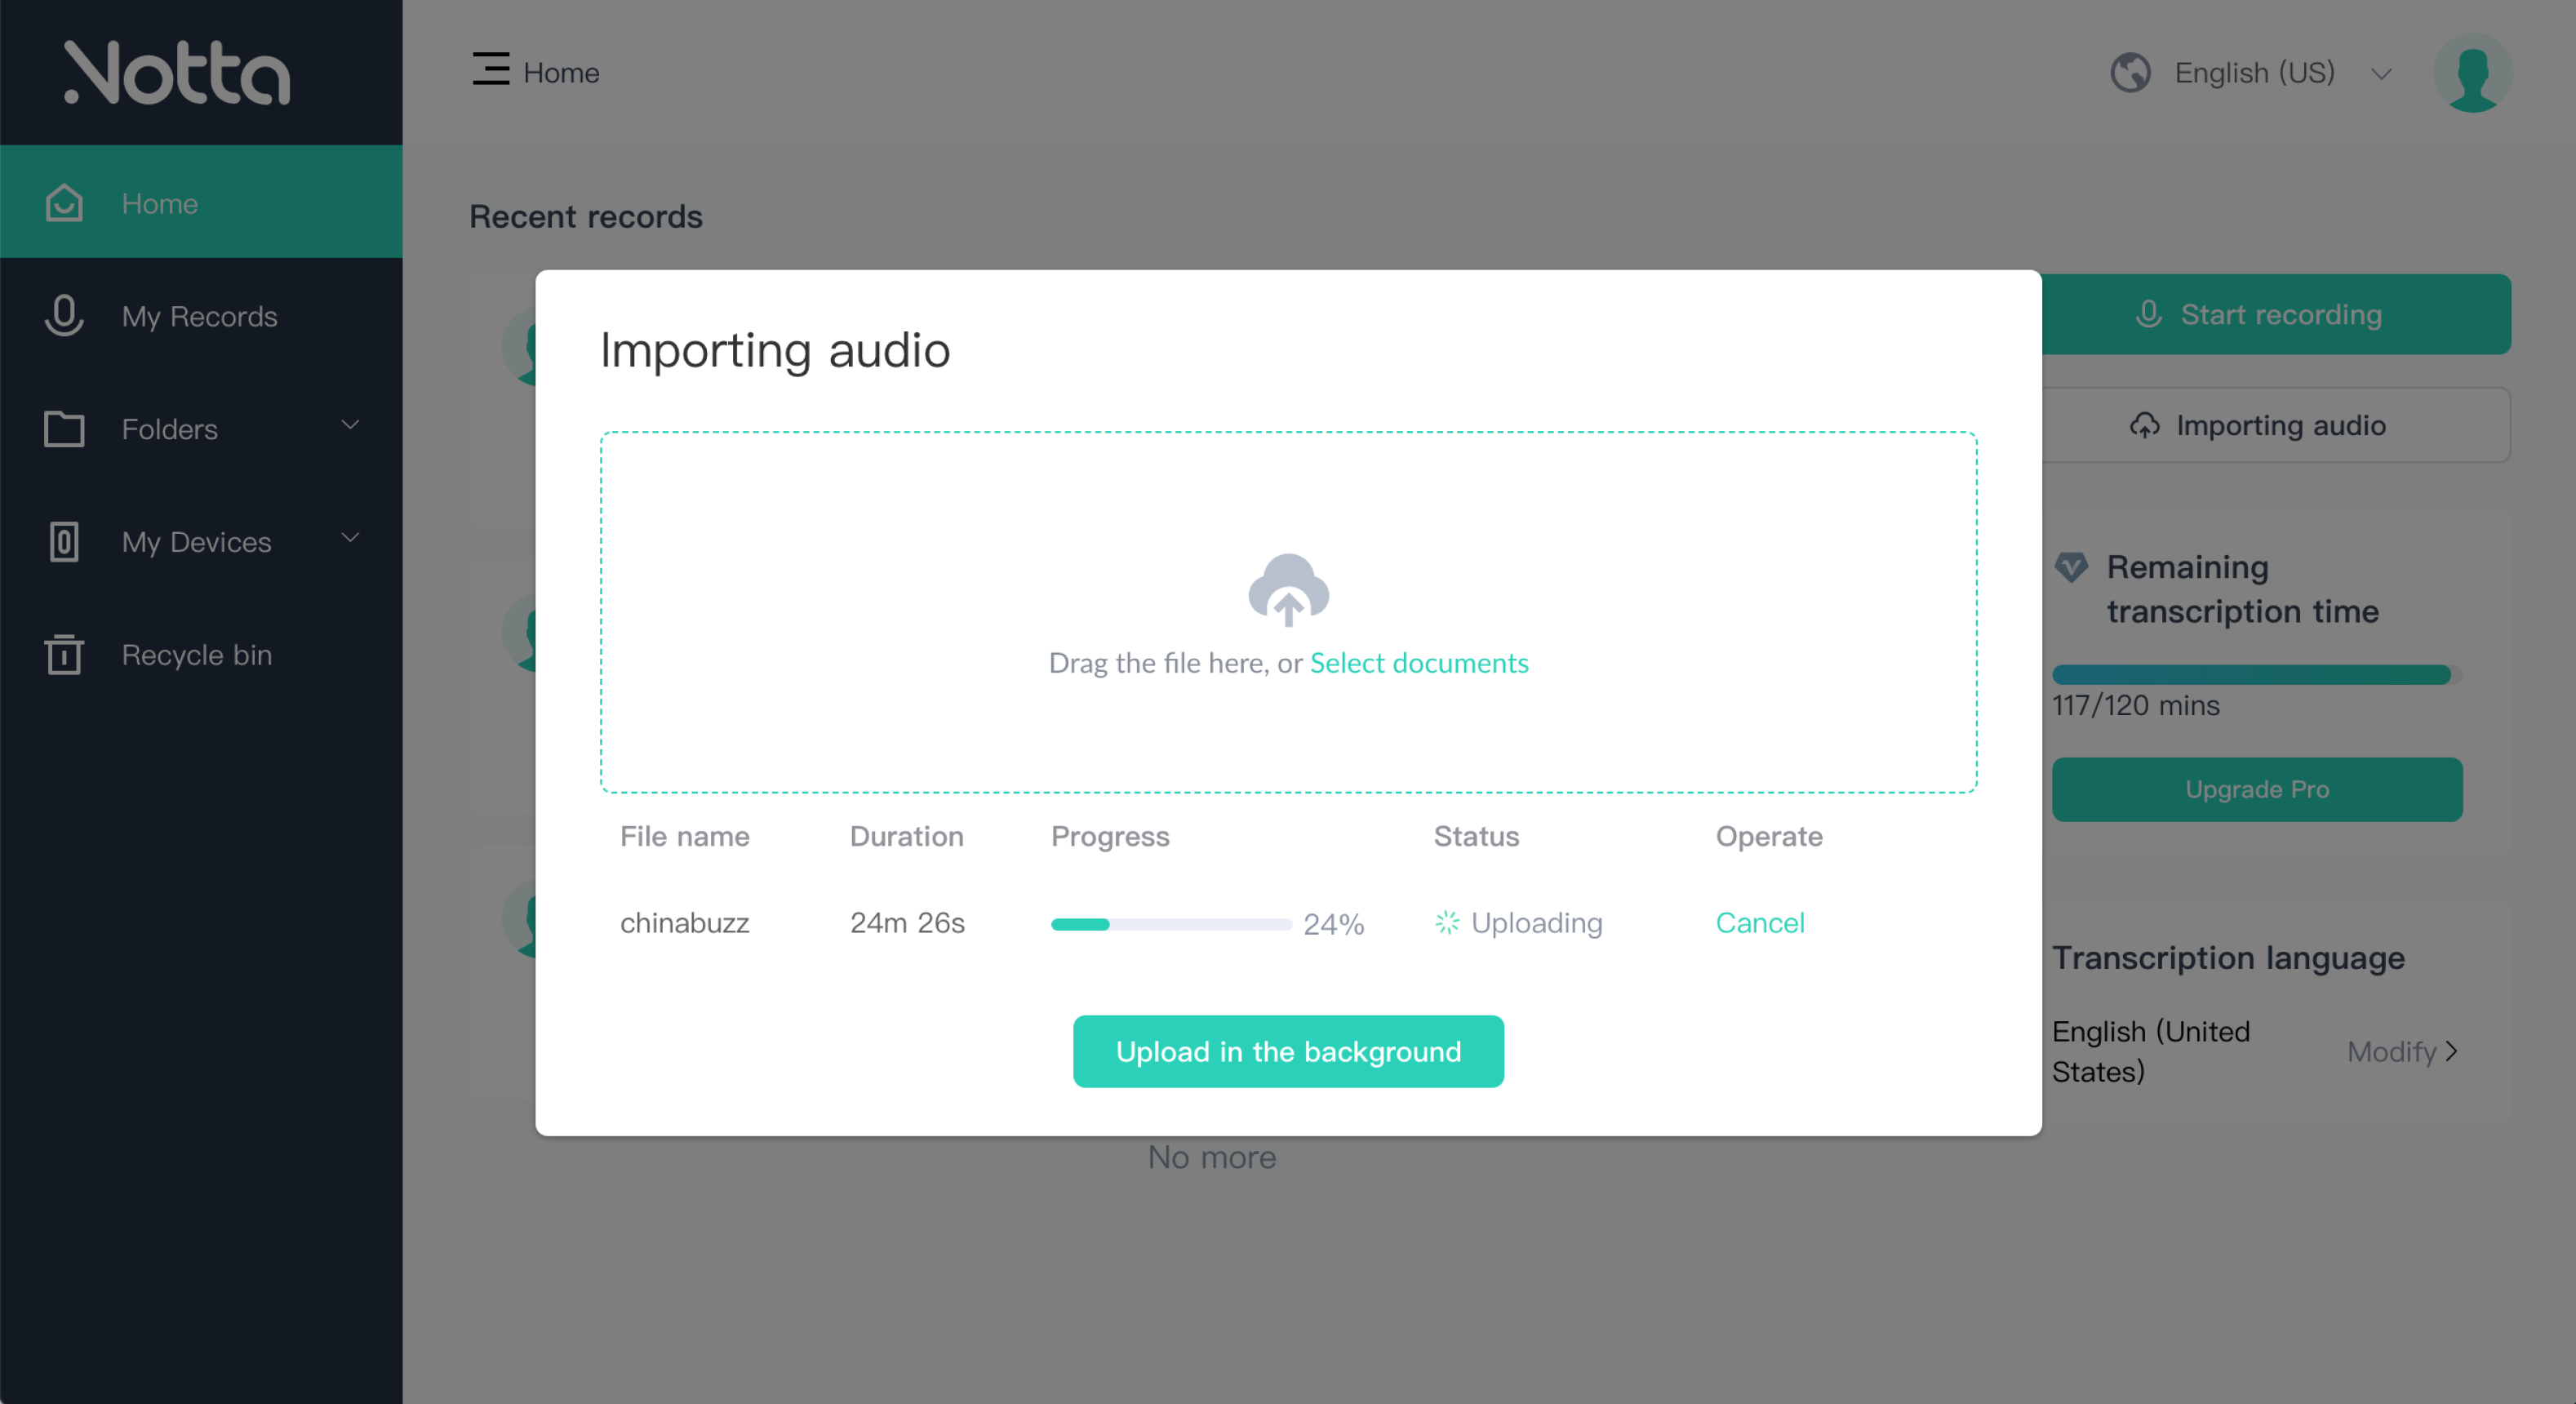Click the cloud upload icon in the drop zone
This screenshot has height=1404, width=2576.
(x=1288, y=590)
